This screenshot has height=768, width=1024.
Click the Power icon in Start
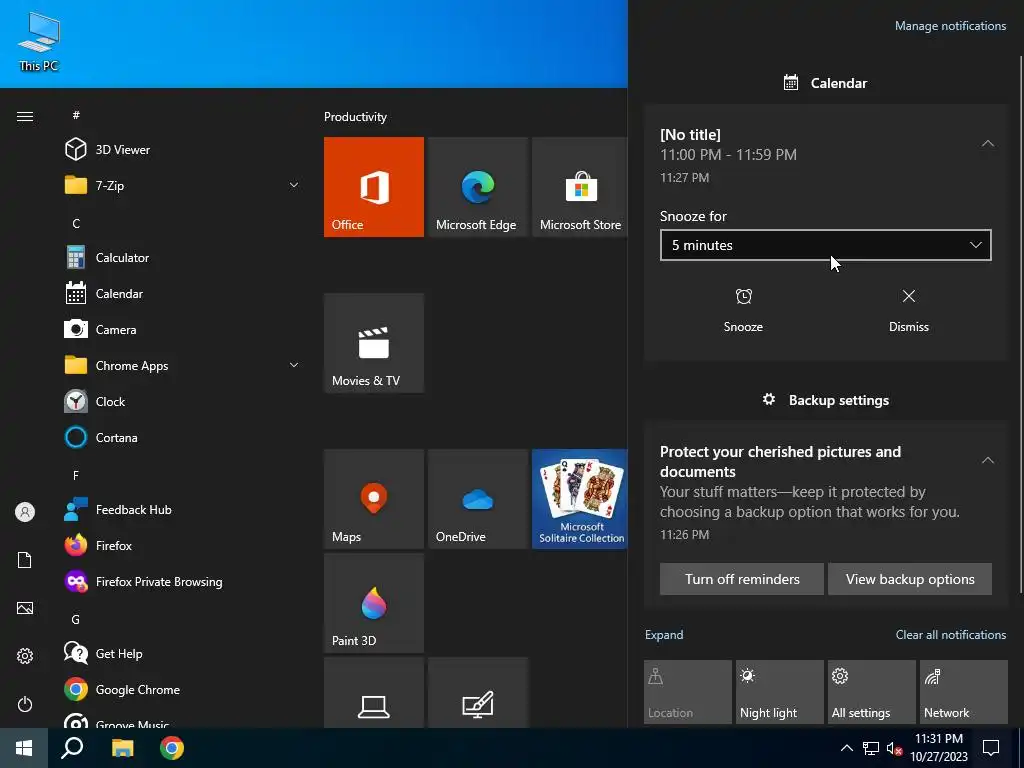[x=25, y=704]
